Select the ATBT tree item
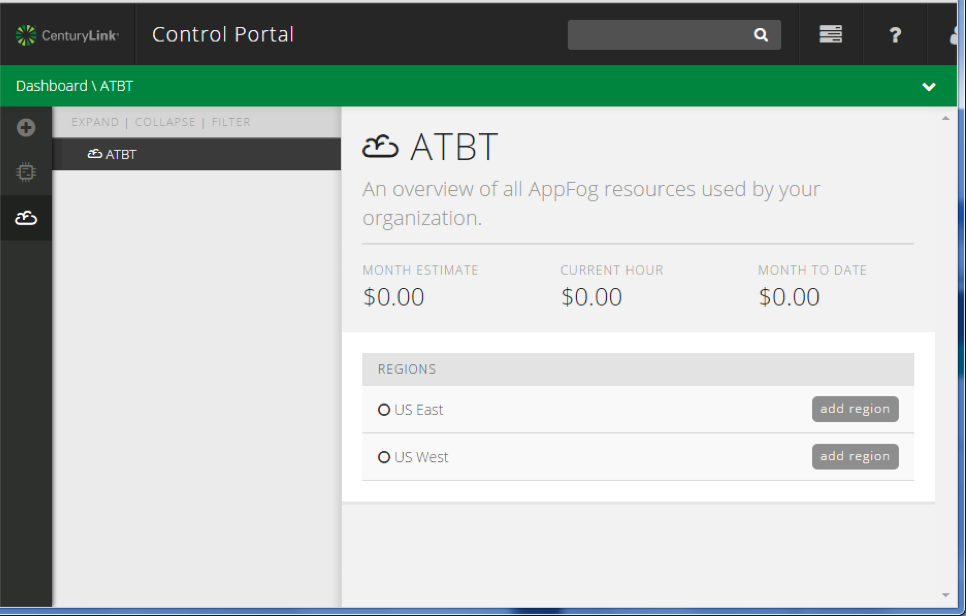This screenshot has width=966, height=616. [197, 154]
